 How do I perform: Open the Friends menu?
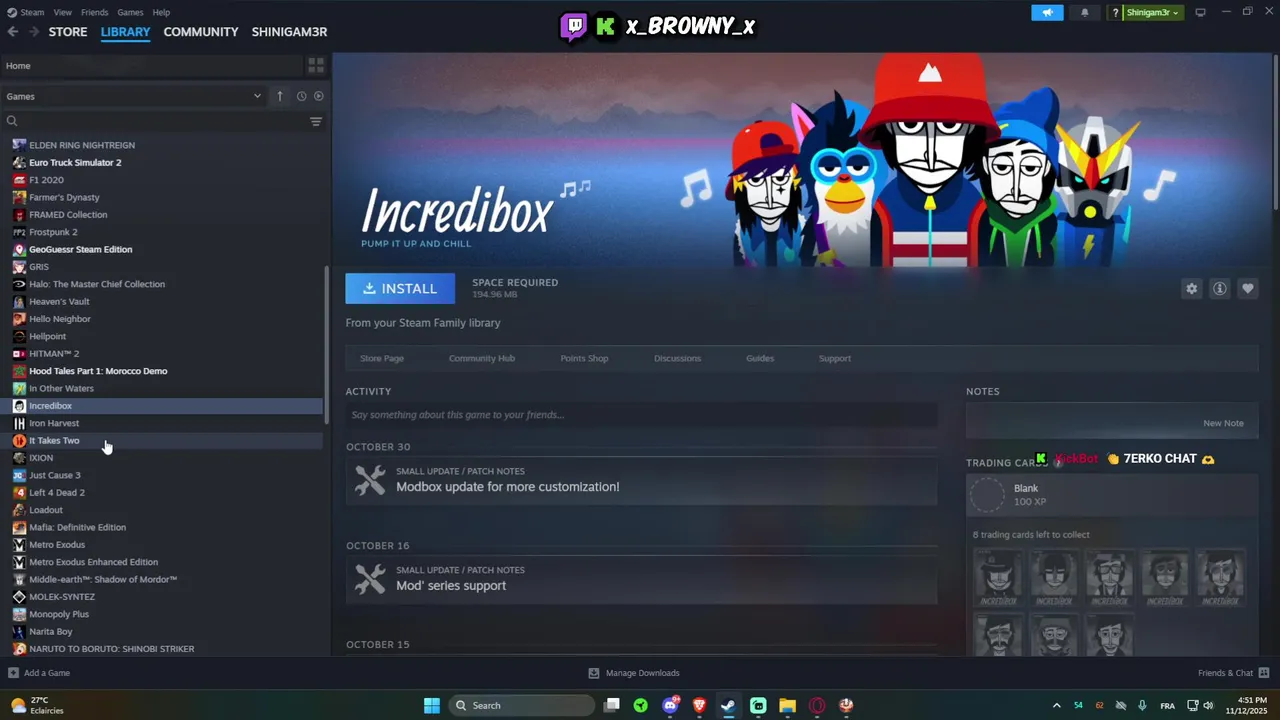coord(95,12)
